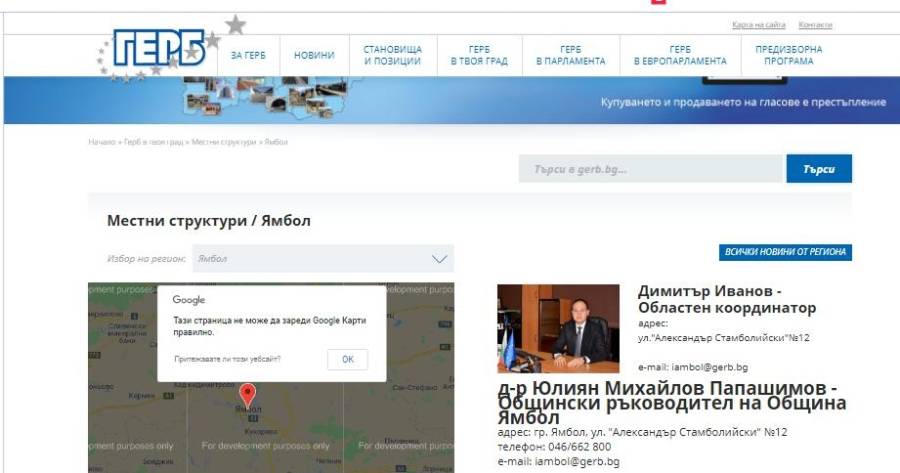Expand the region dropdown showing Ямбол
Image resolution: width=900 pixels, height=473 pixels.
(322, 259)
